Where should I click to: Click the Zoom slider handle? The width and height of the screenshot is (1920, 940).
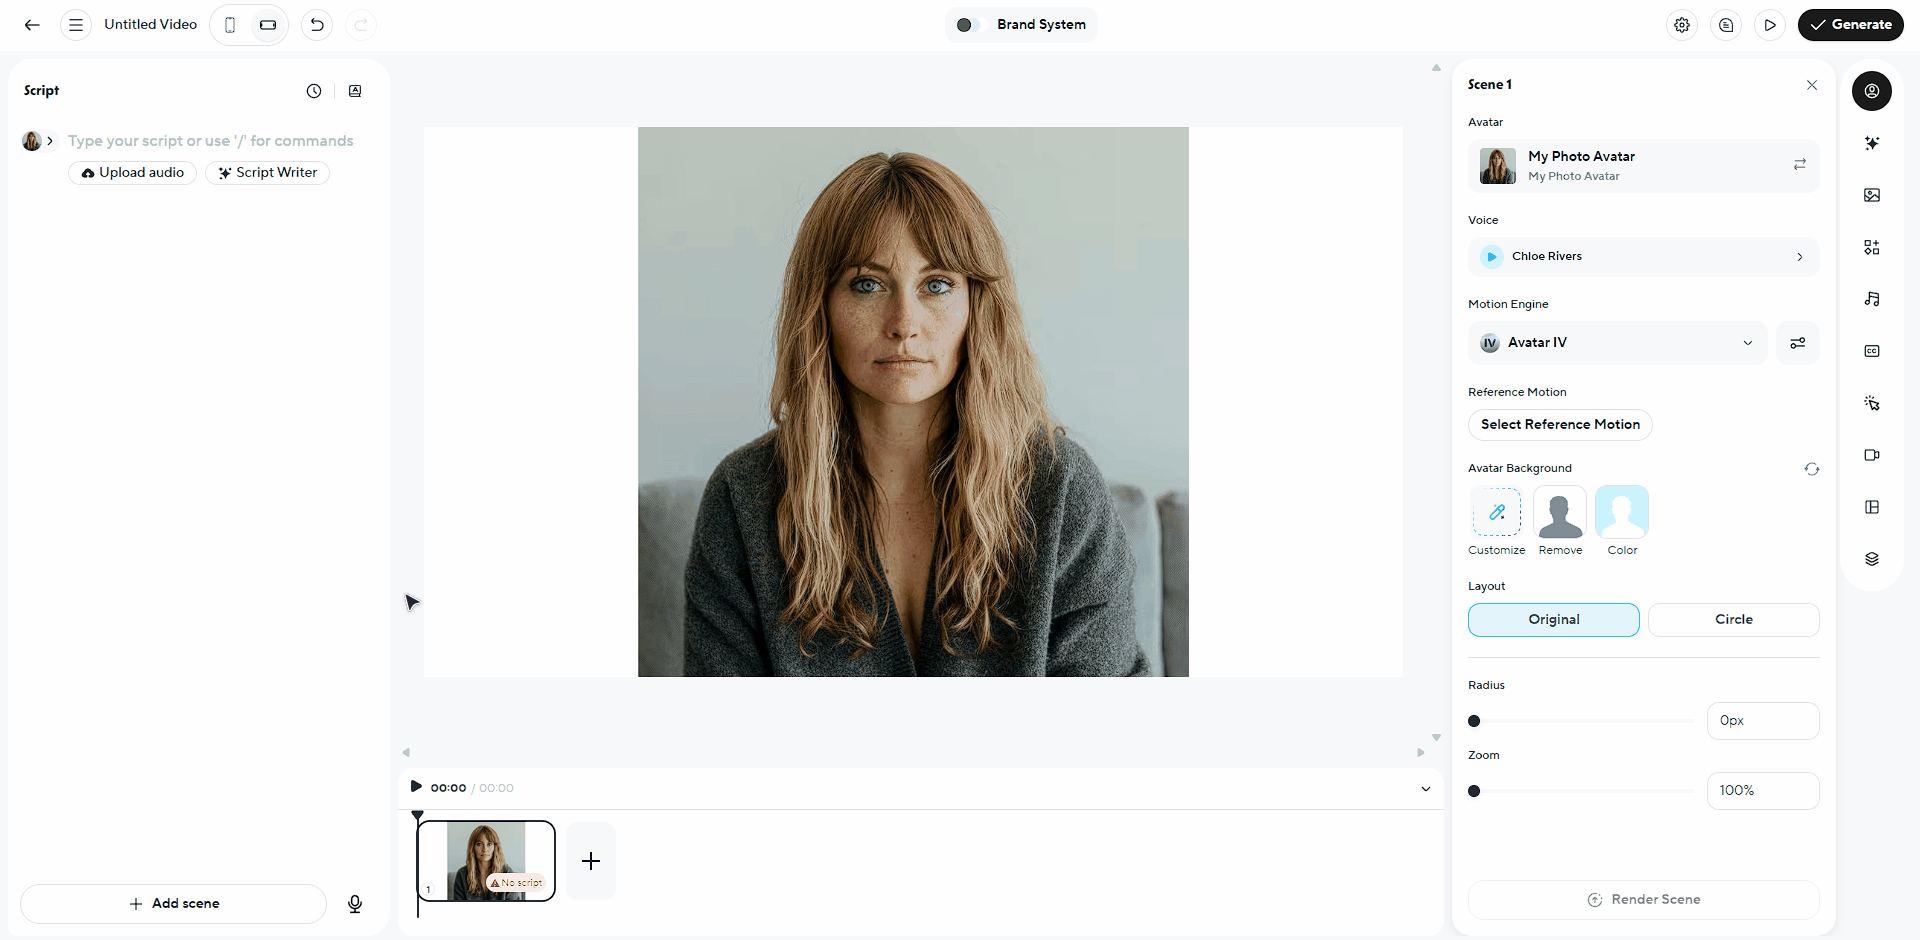coord(1474,791)
